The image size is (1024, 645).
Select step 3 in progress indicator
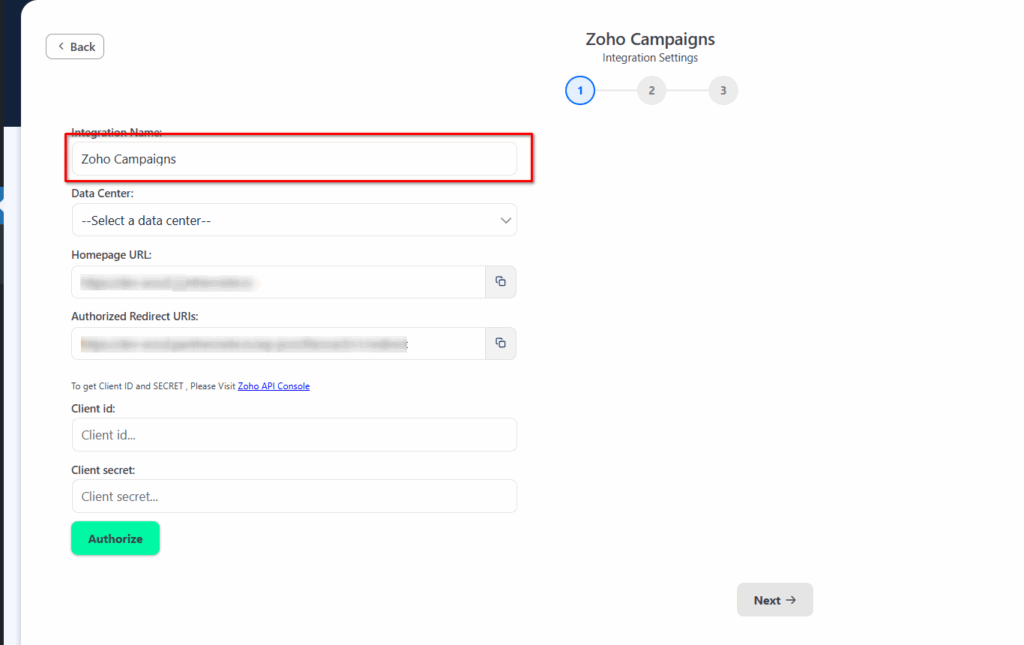[724, 91]
